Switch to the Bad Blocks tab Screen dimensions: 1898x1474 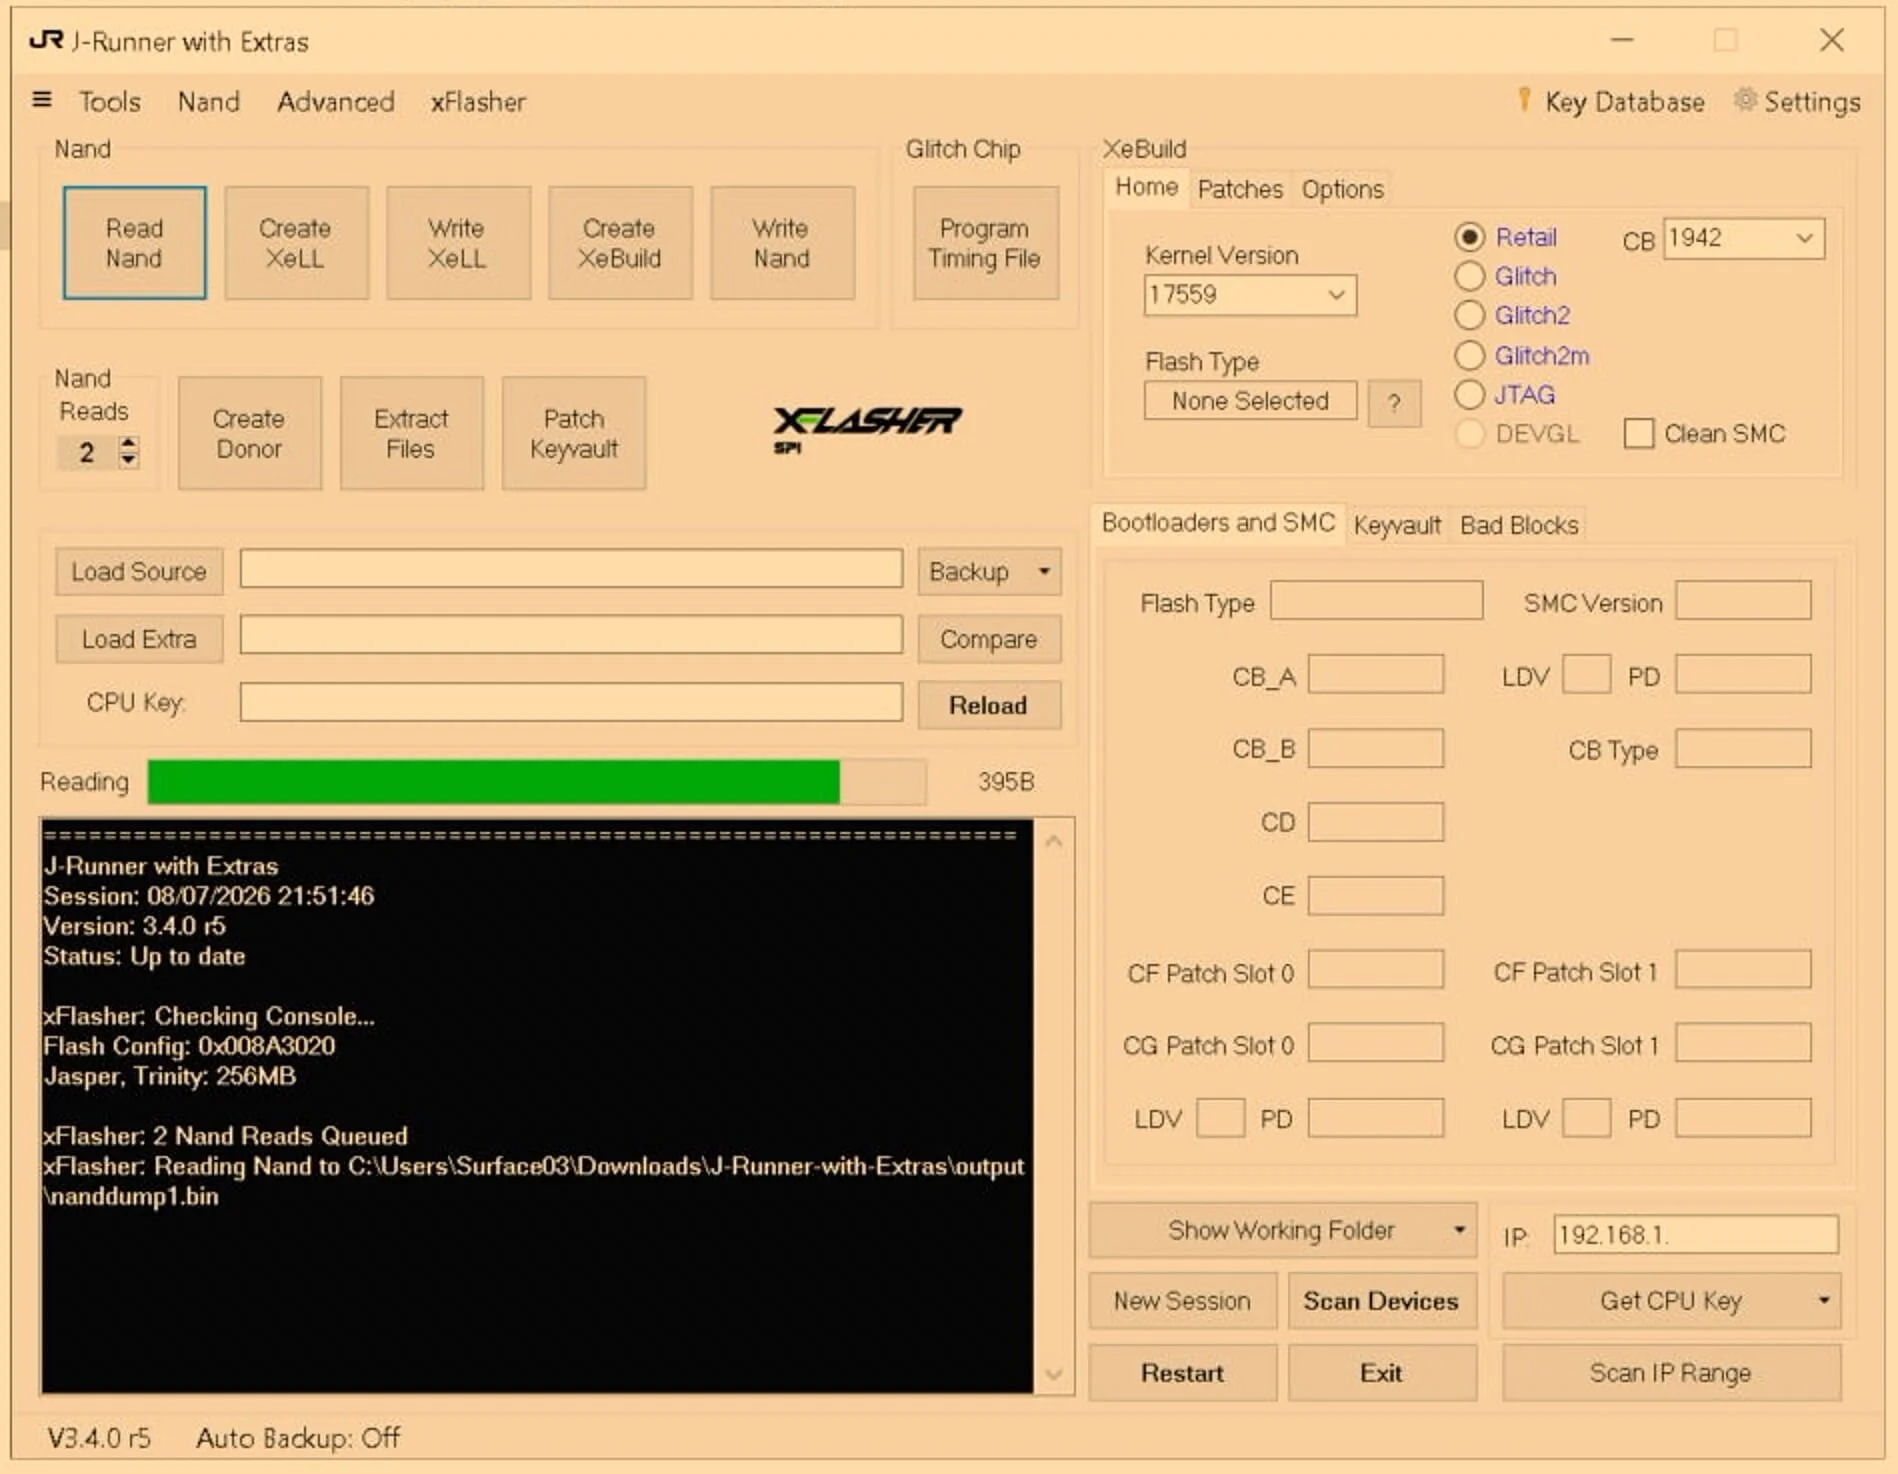(1519, 525)
